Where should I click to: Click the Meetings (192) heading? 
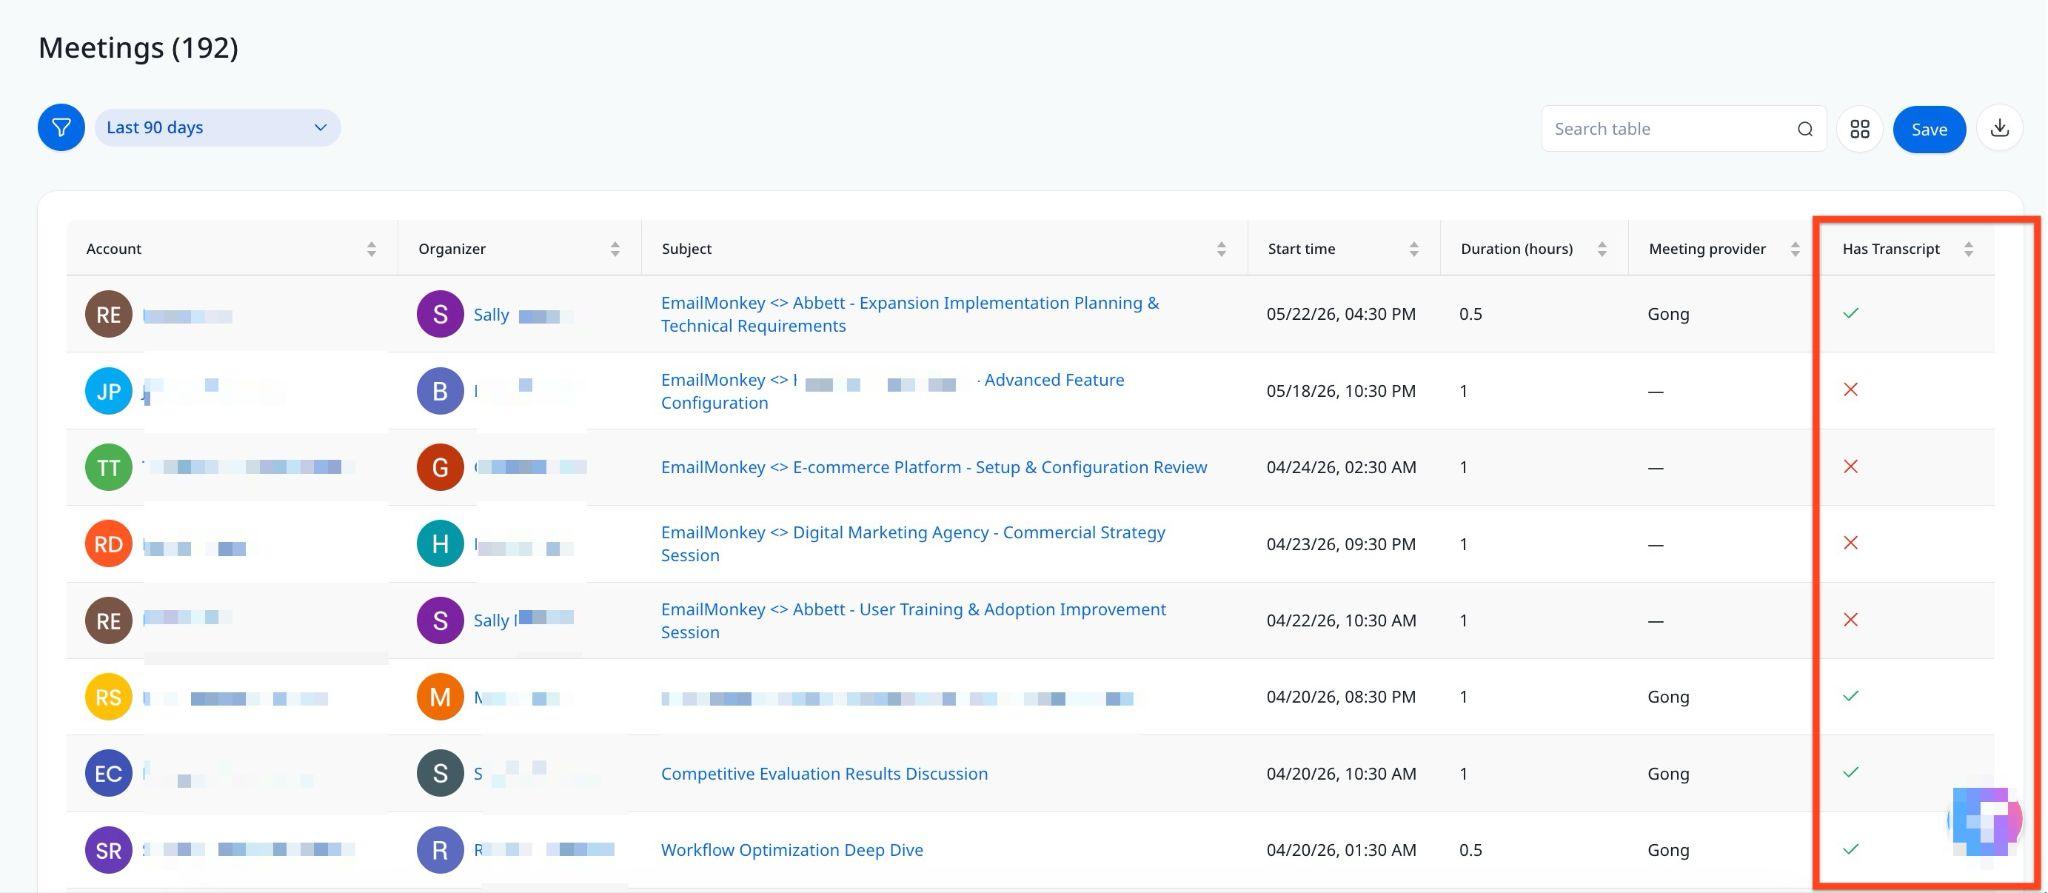coord(138,48)
